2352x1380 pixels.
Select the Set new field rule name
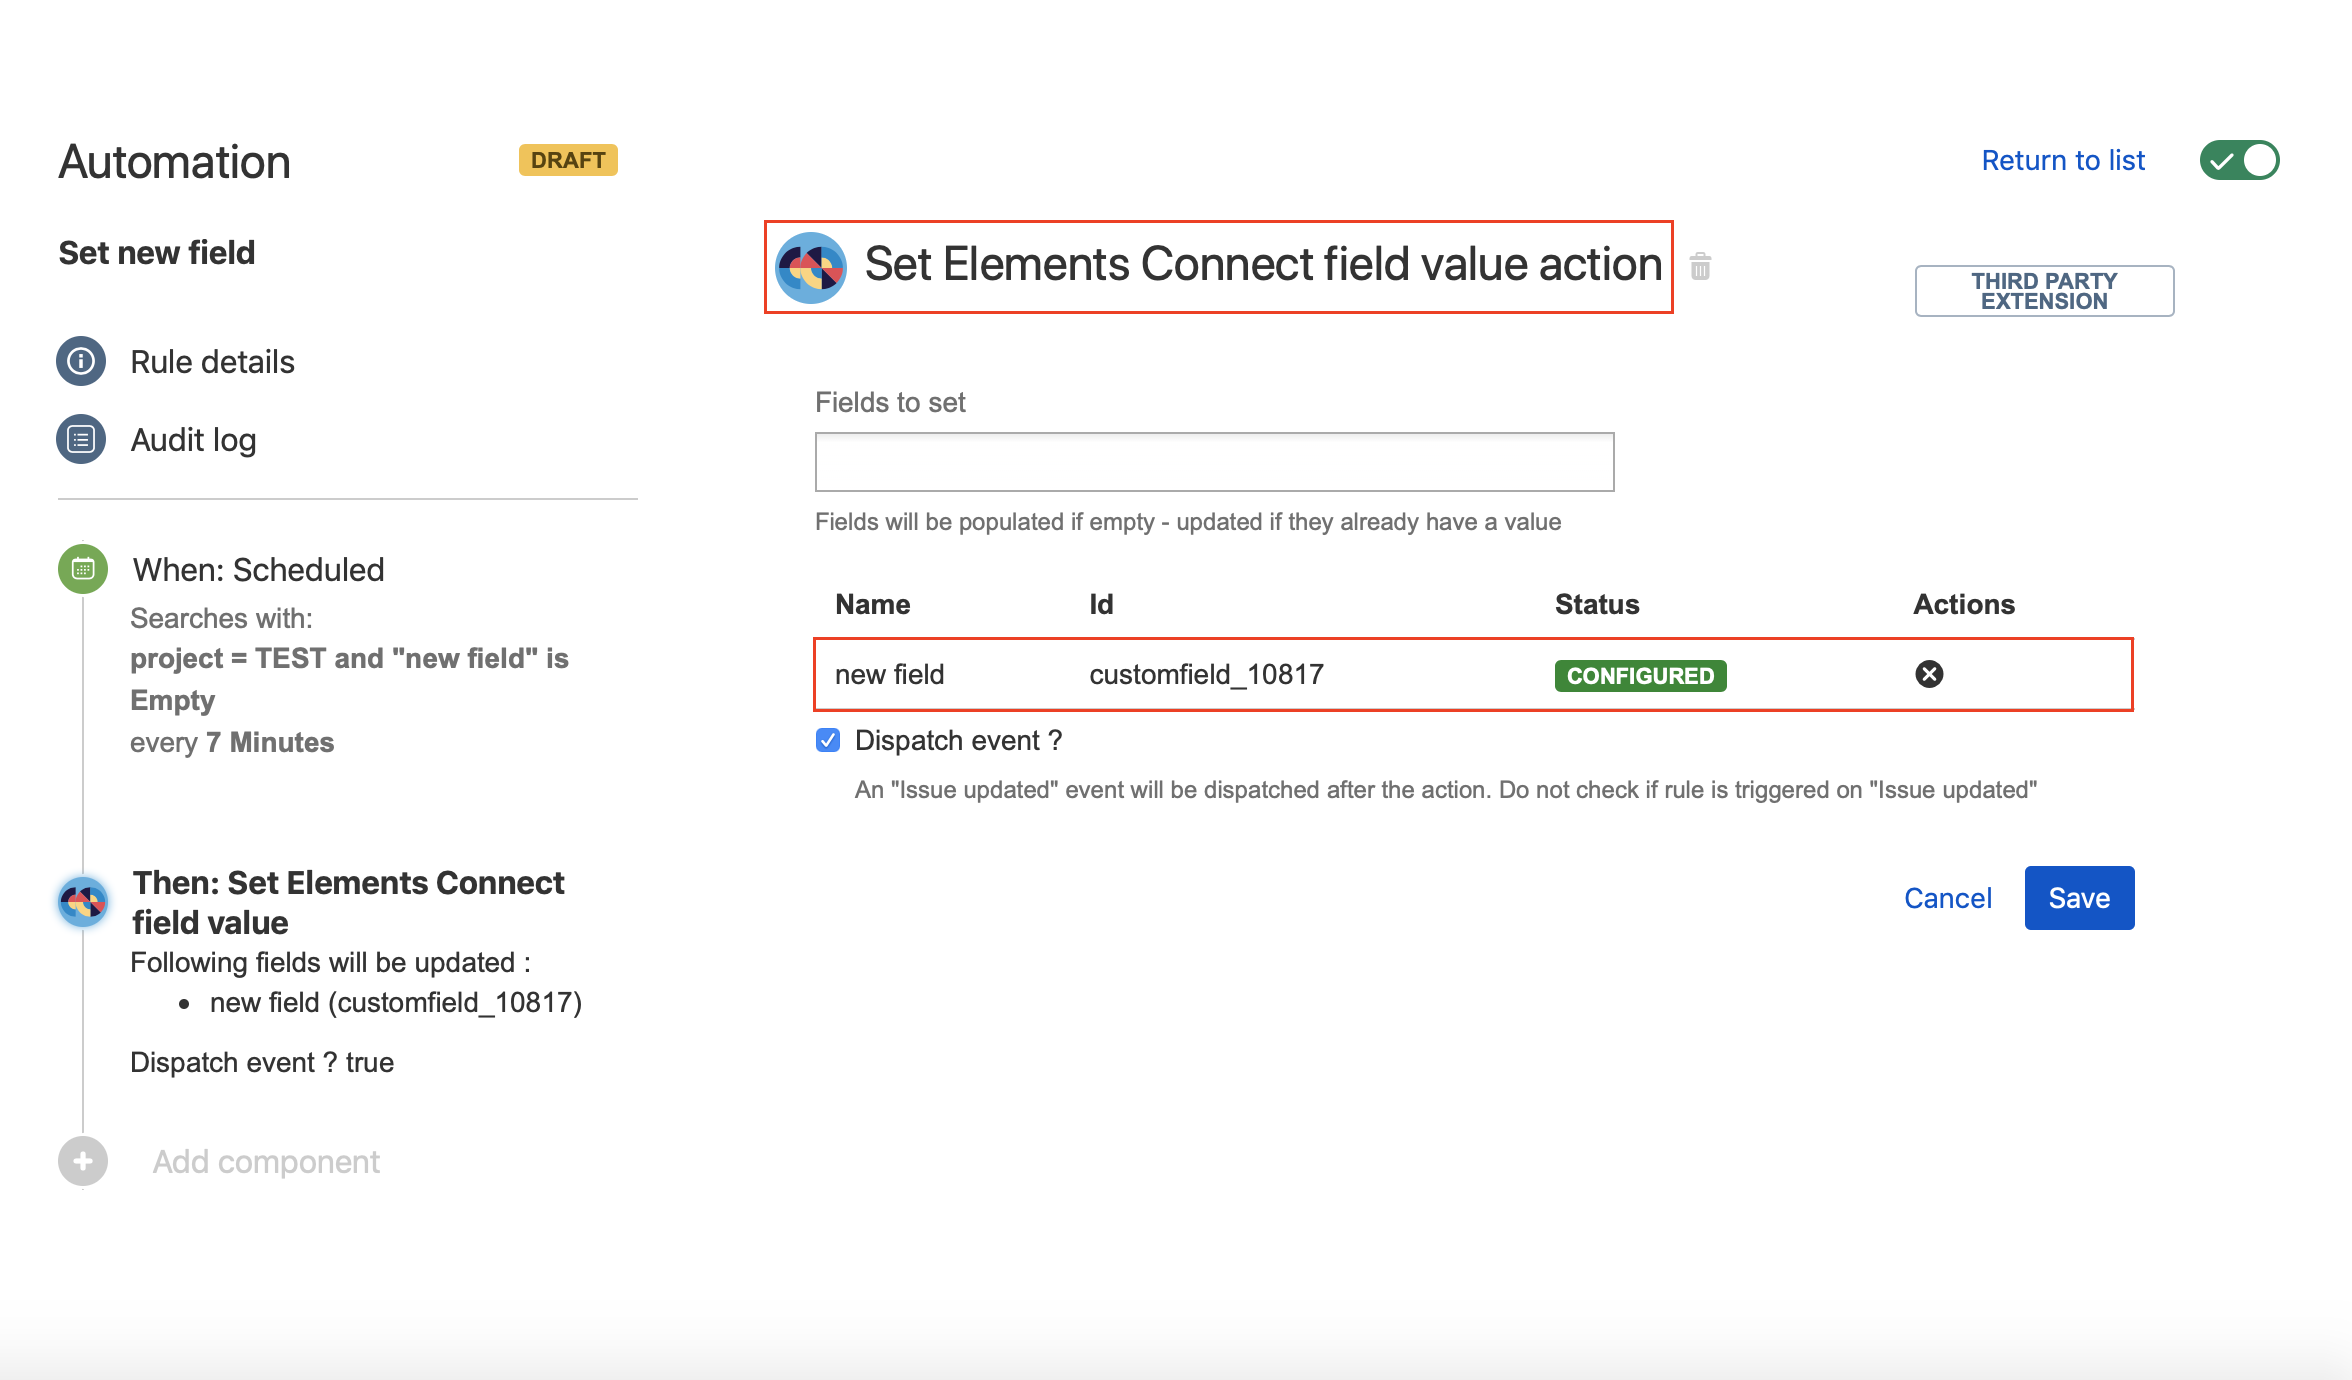(x=157, y=252)
